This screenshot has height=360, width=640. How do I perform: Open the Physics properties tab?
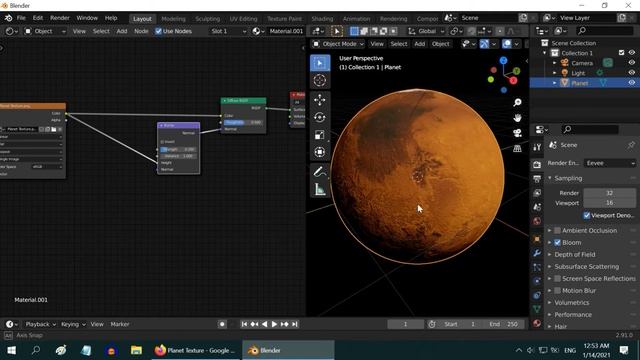[537, 281]
